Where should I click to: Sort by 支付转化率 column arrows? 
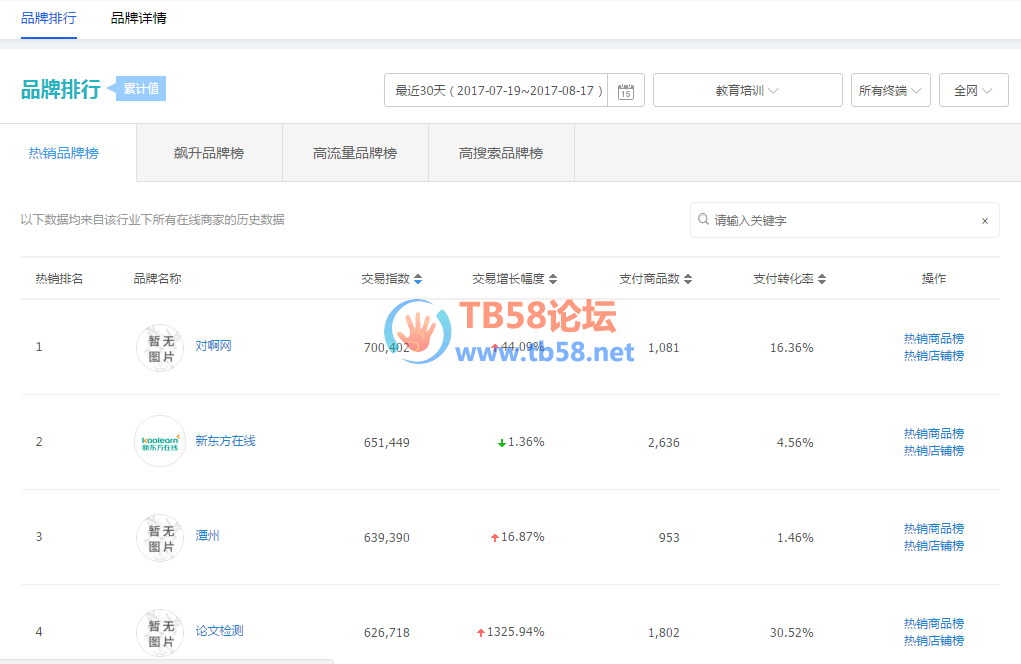(822, 279)
